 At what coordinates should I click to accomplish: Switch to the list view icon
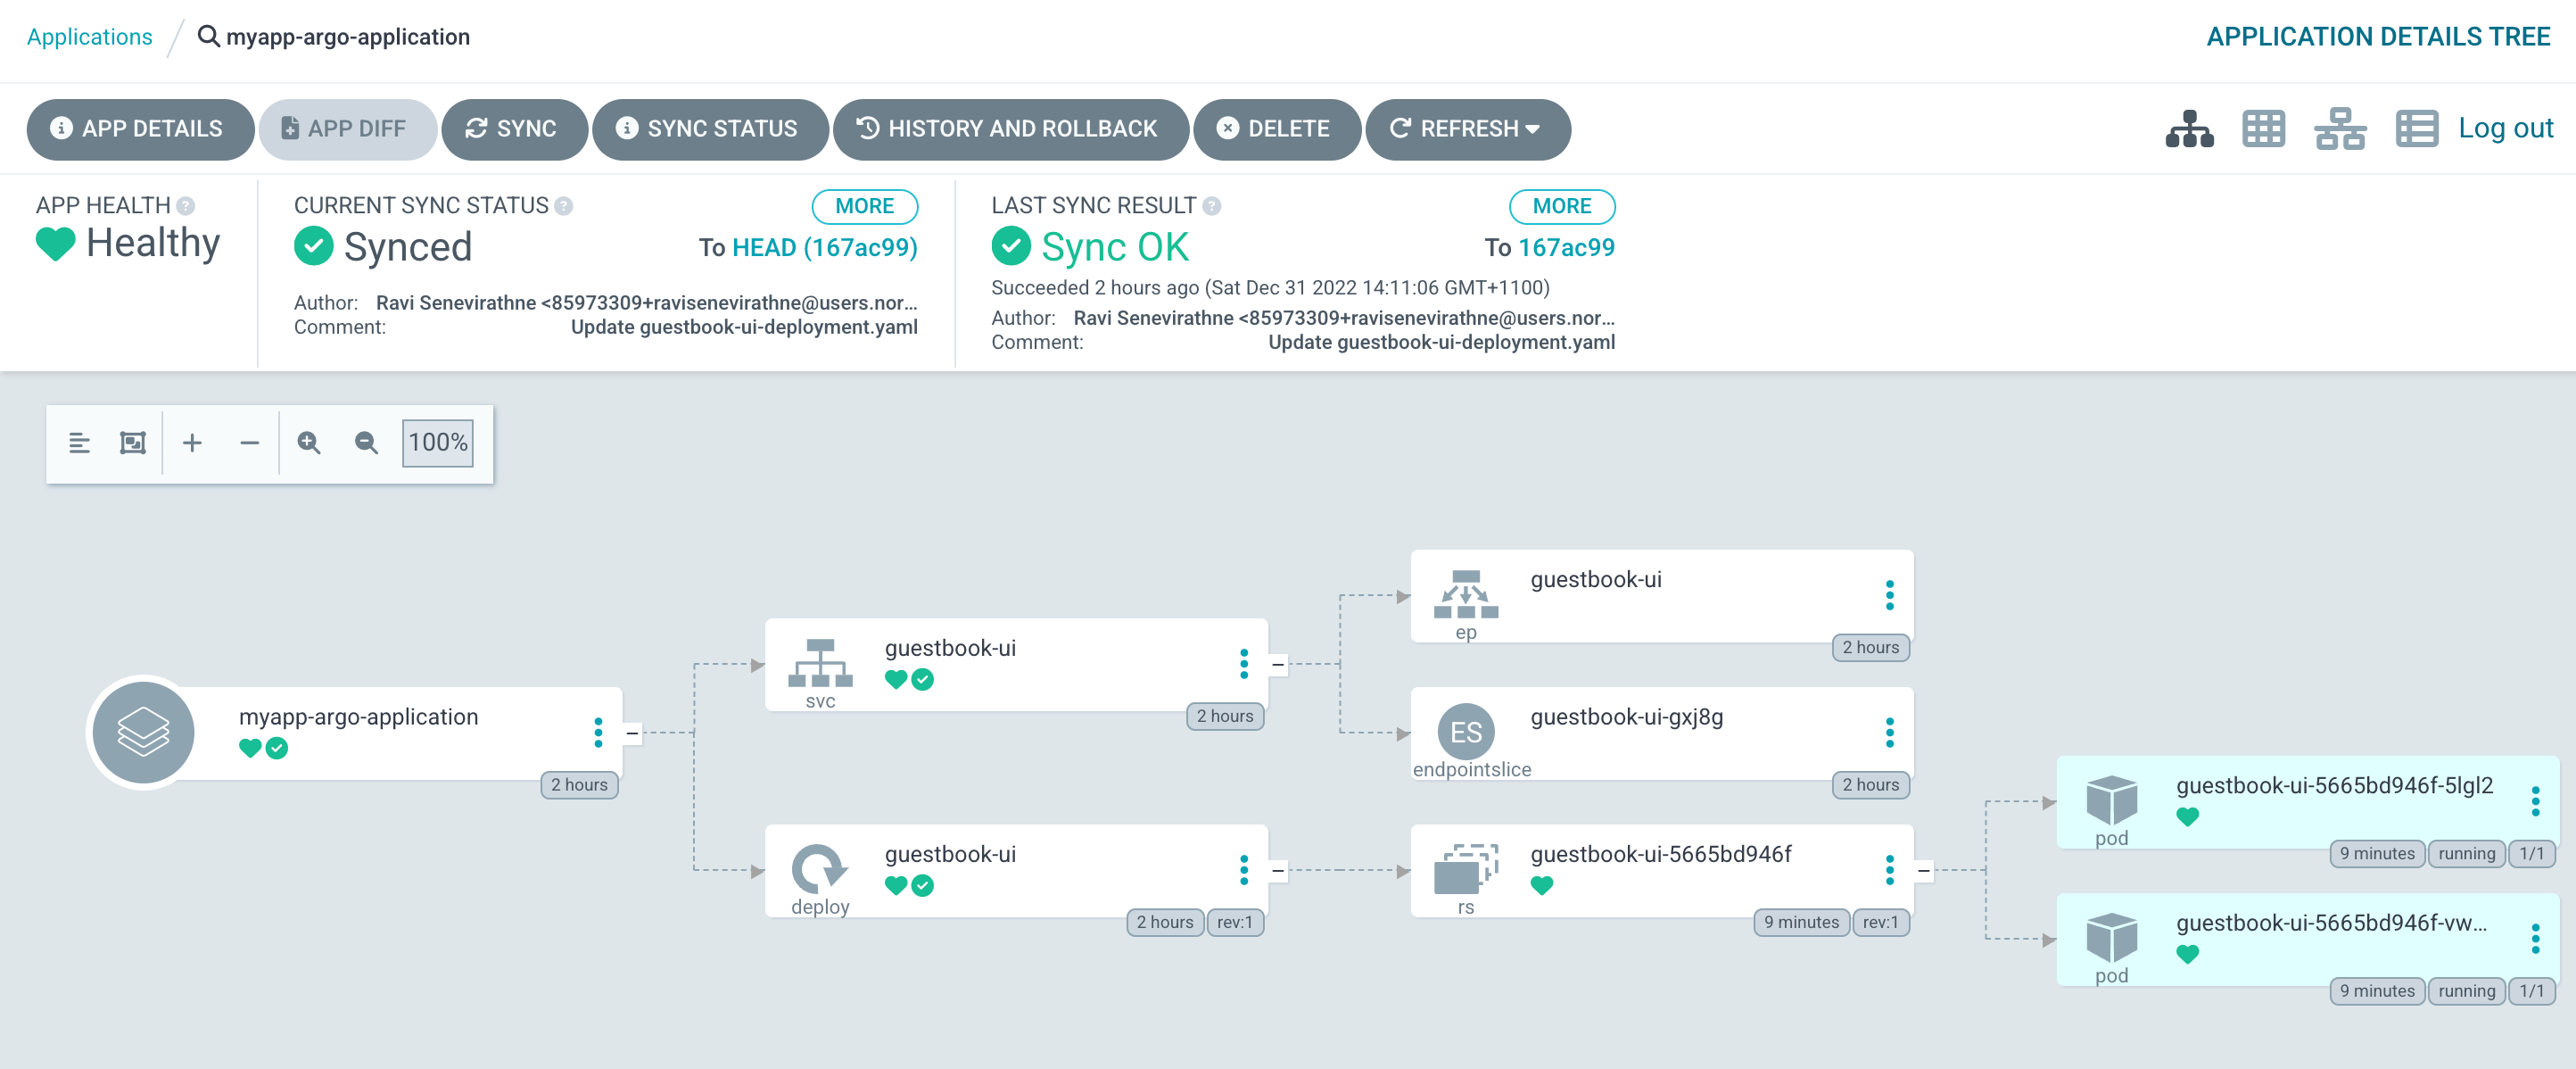pyautogui.click(x=2416, y=129)
